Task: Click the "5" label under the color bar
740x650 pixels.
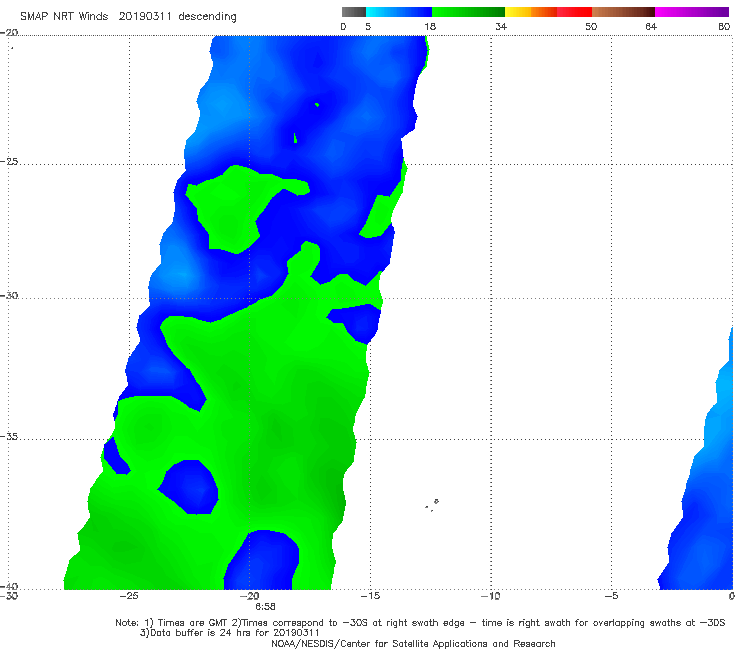Action: 368,27
